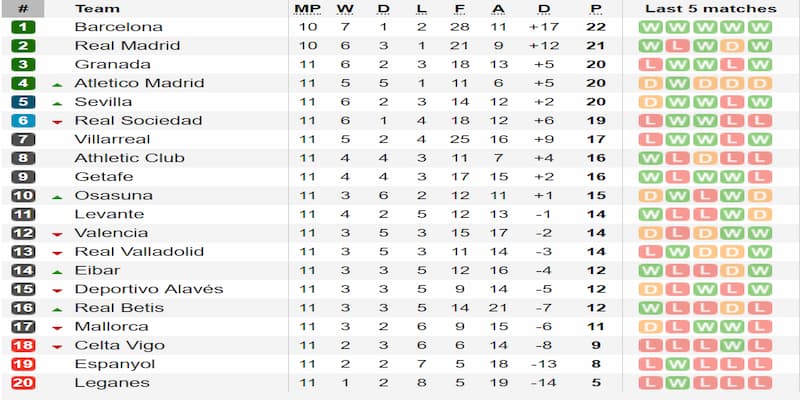Sort the table by MP column header
The width and height of the screenshot is (800, 400).
[308, 9]
